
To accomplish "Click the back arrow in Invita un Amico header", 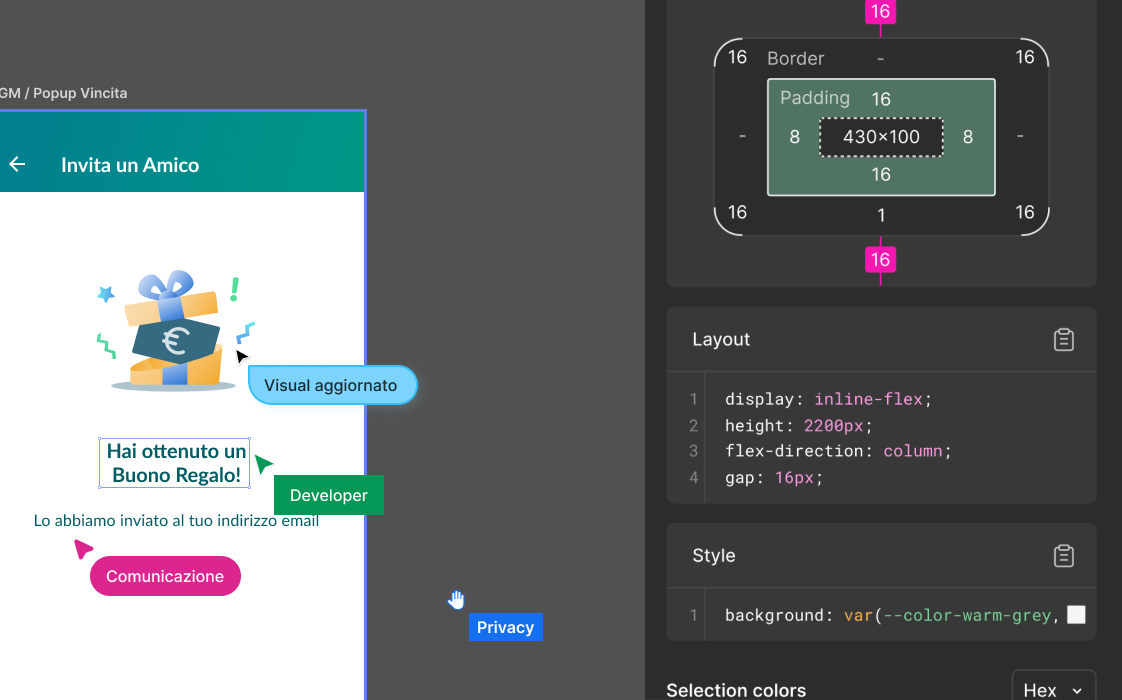I will pyautogui.click(x=17, y=165).
